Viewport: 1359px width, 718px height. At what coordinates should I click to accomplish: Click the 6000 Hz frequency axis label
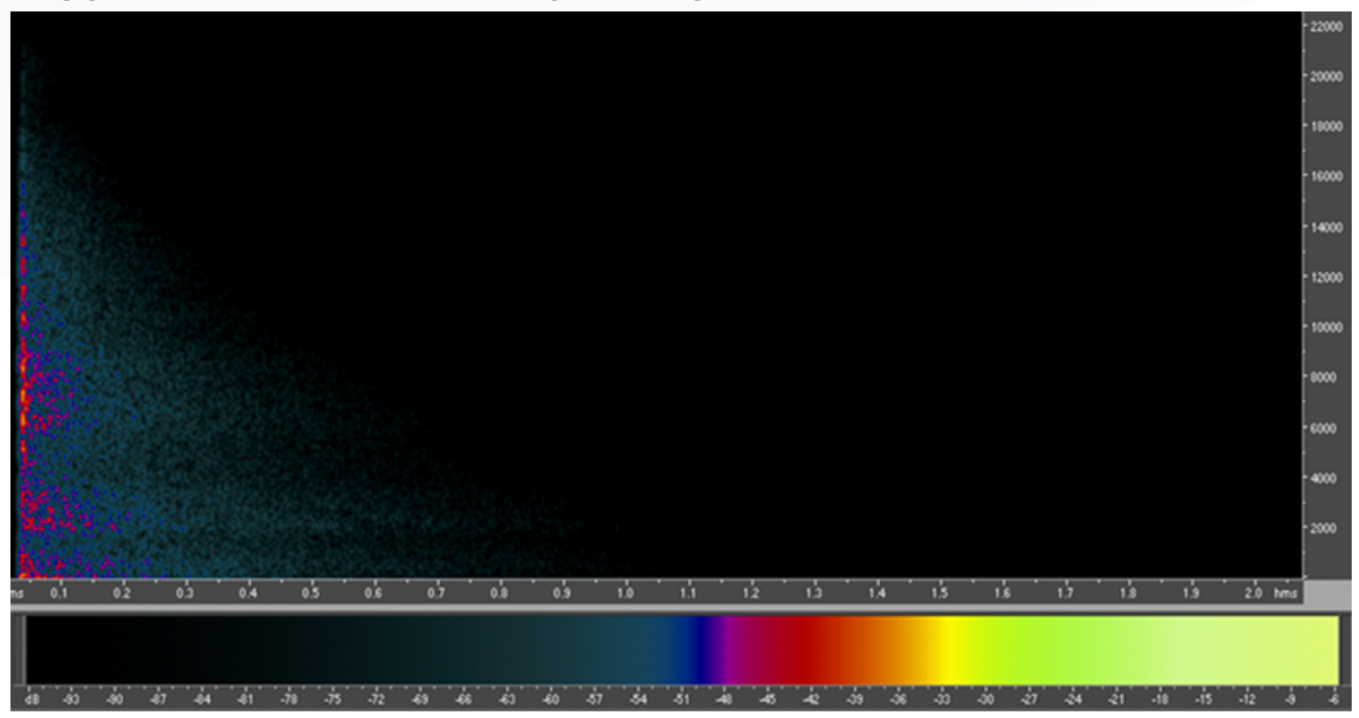tap(1326, 428)
